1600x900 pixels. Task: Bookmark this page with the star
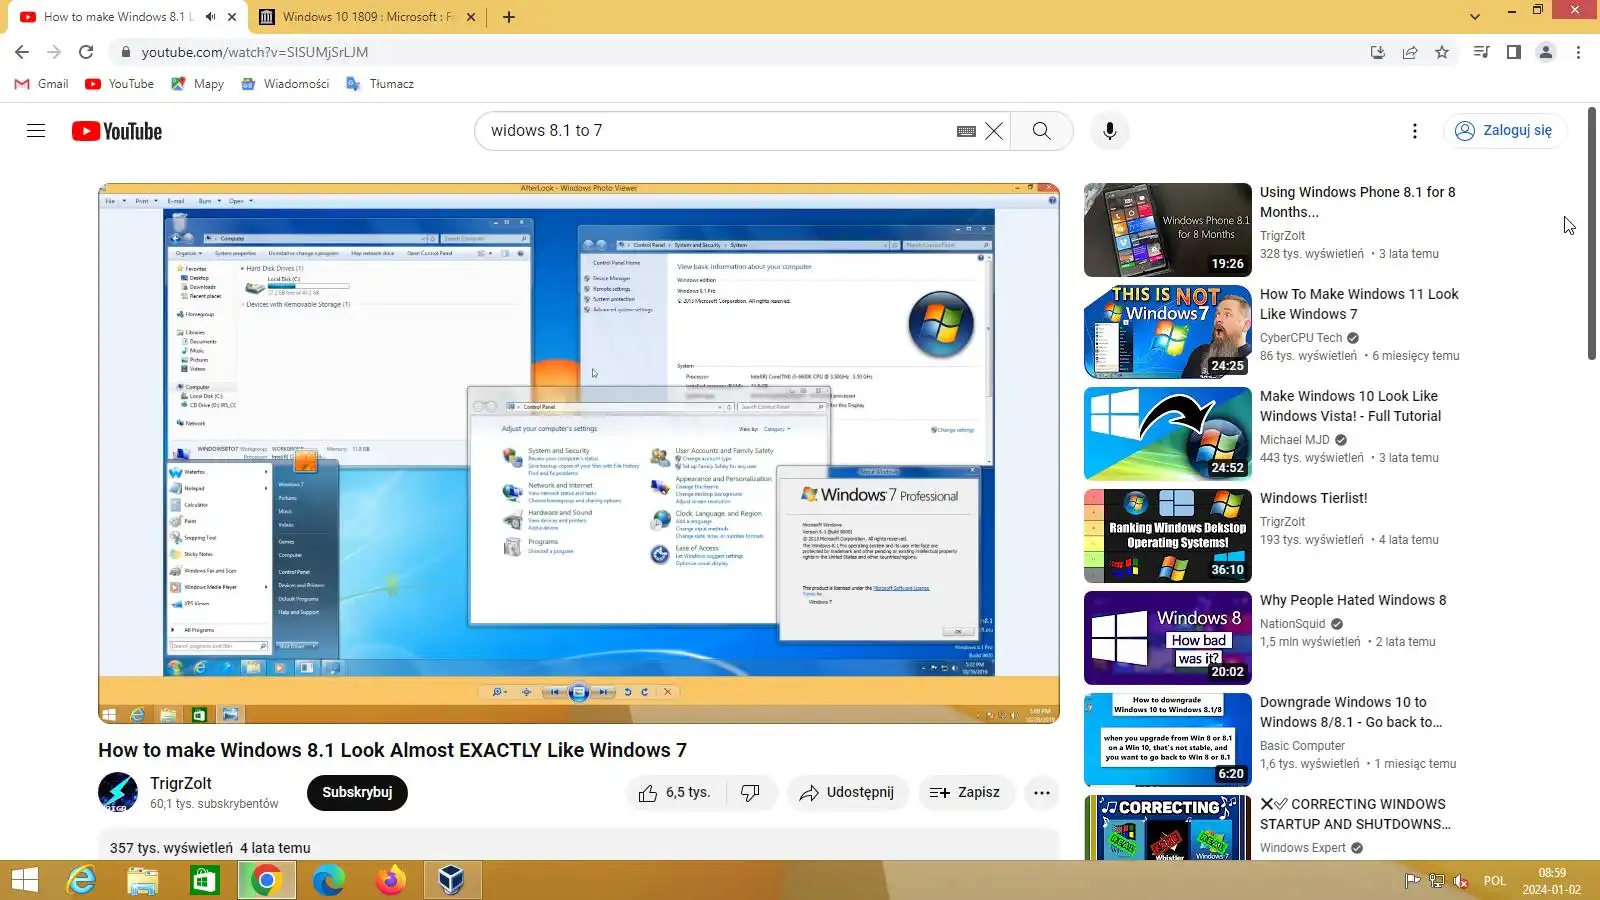point(1442,52)
